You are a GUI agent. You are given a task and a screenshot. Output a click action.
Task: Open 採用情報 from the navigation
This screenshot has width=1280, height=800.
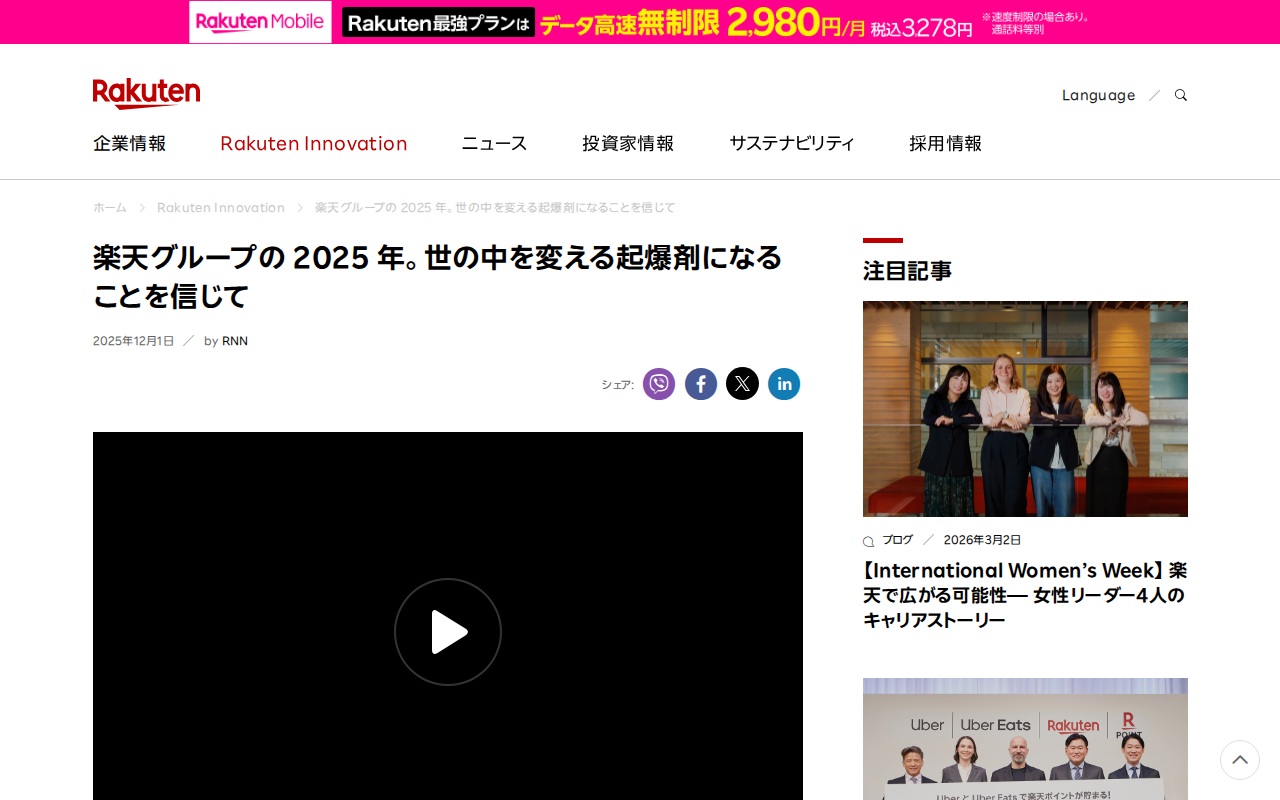pos(945,143)
